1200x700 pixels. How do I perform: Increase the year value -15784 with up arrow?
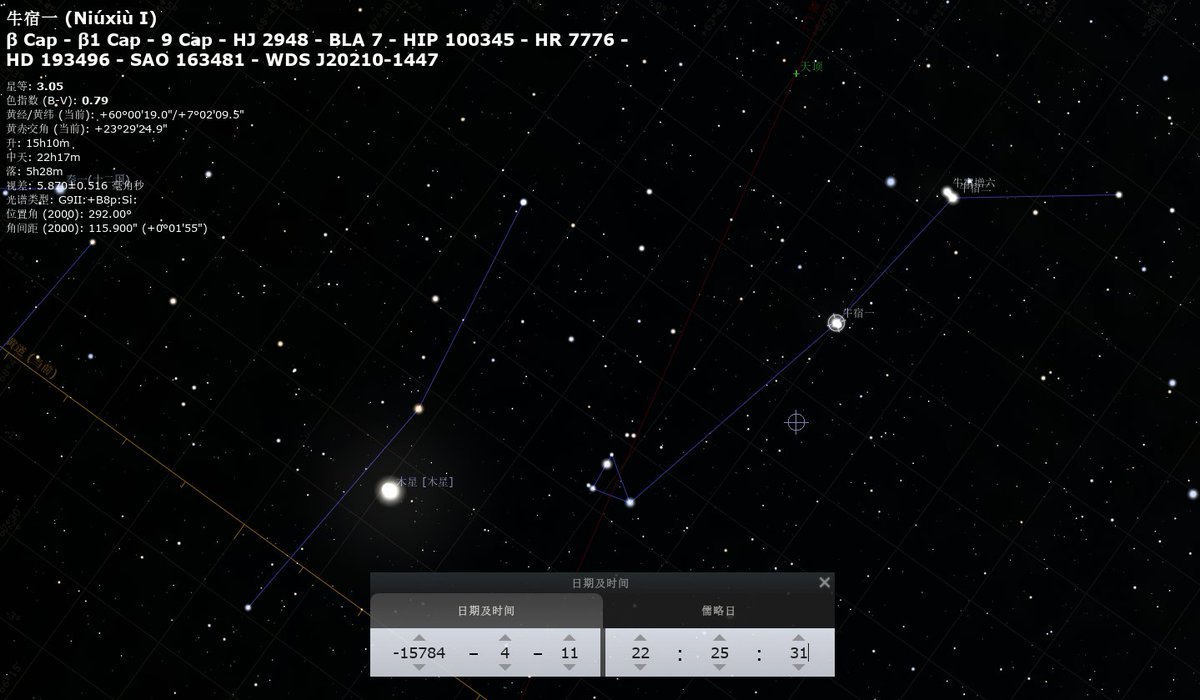click(x=419, y=638)
